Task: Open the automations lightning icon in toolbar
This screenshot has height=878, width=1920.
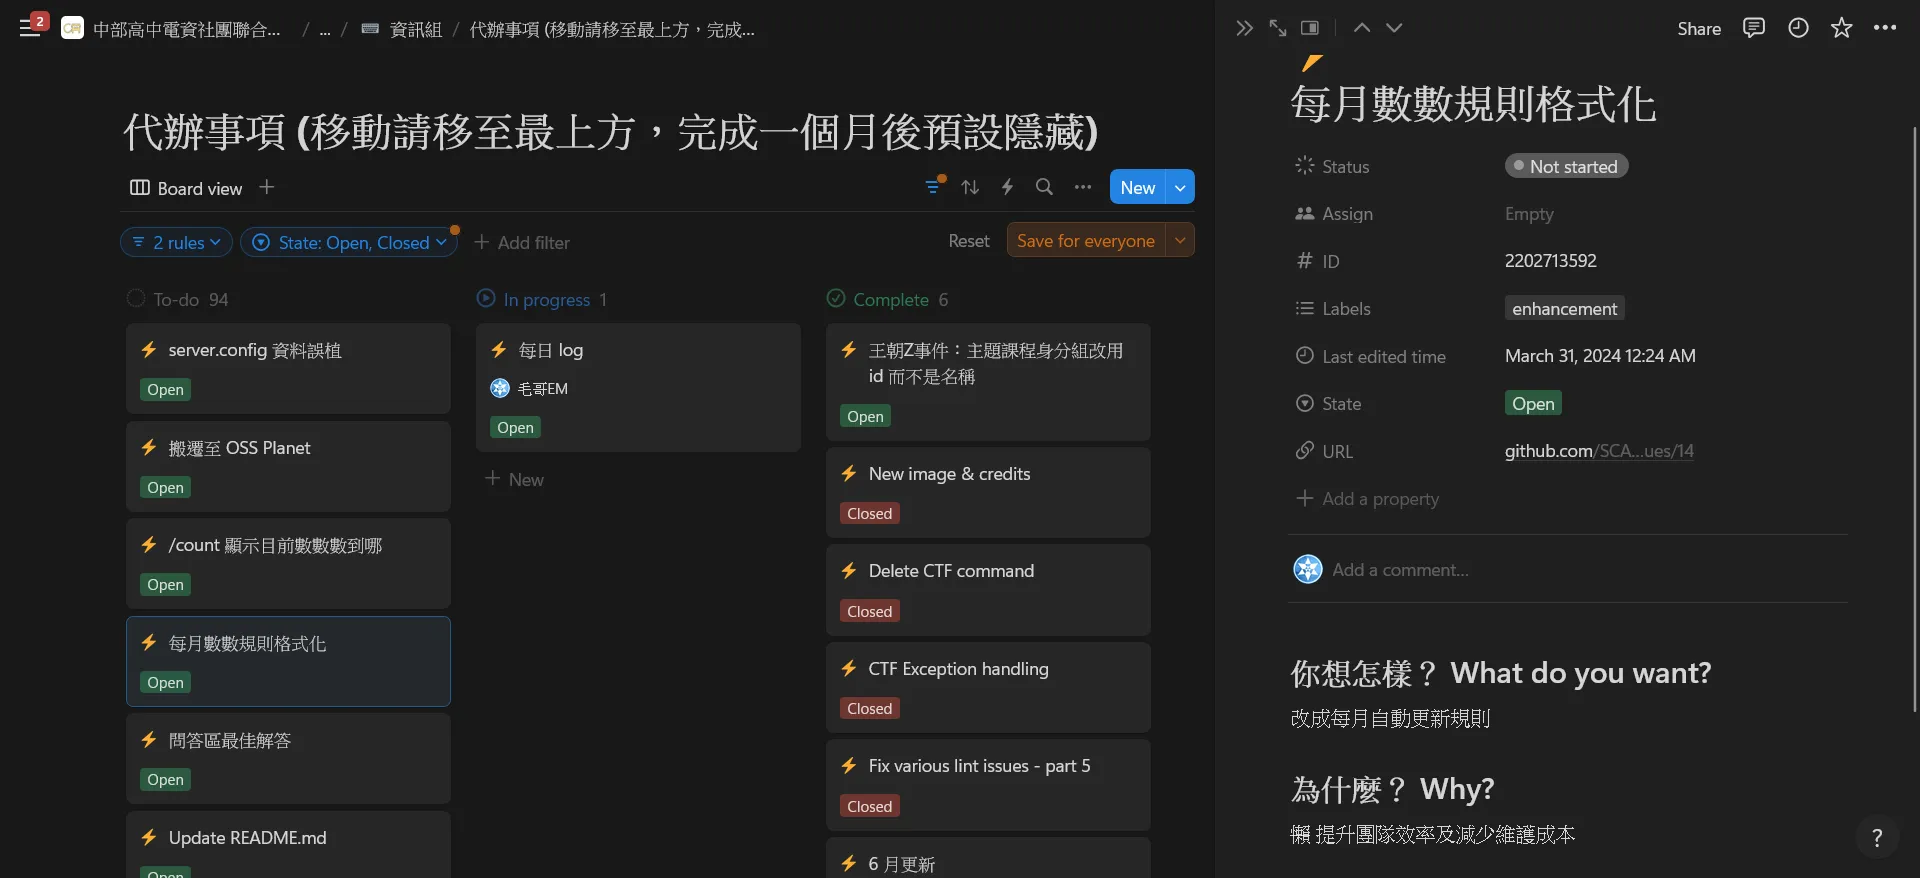Action: pyautogui.click(x=1007, y=187)
